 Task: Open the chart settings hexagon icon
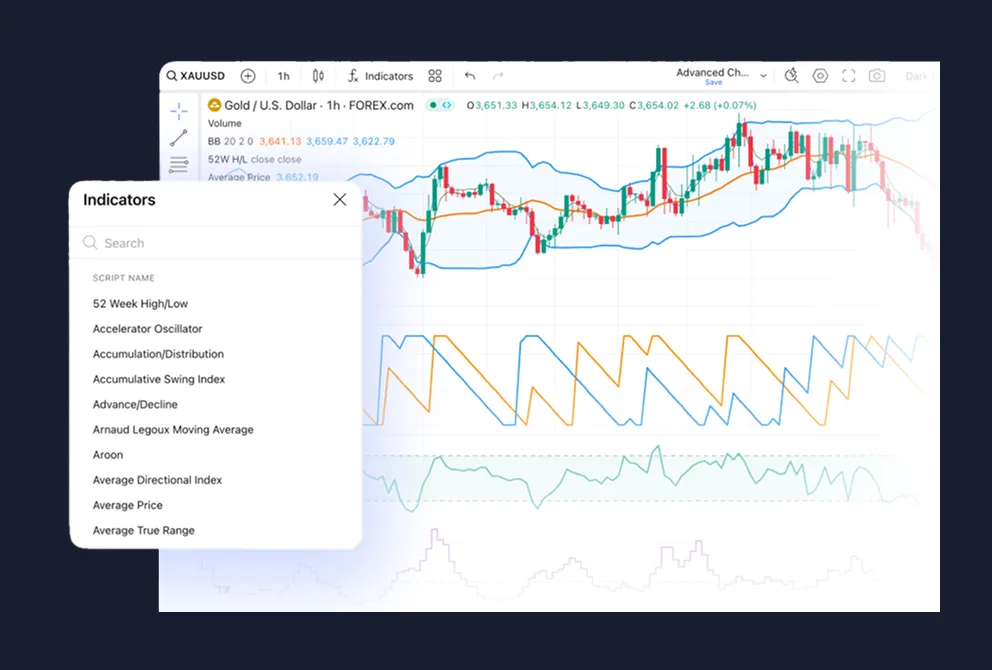[820, 76]
